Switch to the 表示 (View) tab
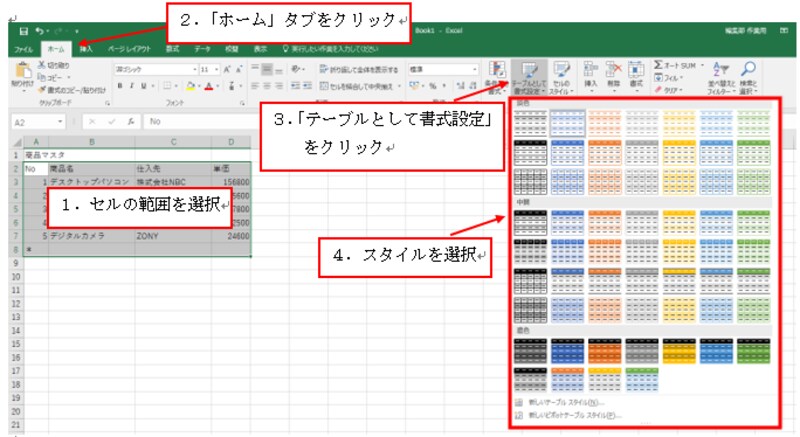This screenshot has width=800, height=437. [260, 48]
